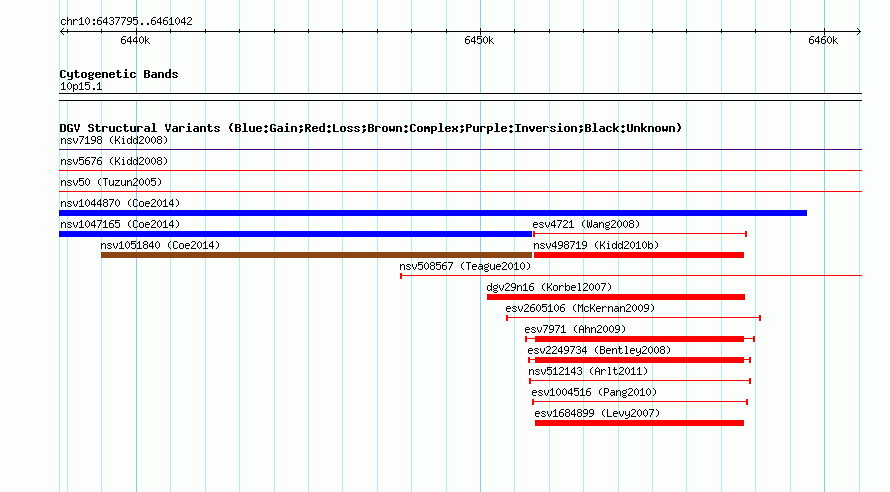The image size is (890, 492).
Task: Click the esv1004516 thin red line
Action: 640,402
